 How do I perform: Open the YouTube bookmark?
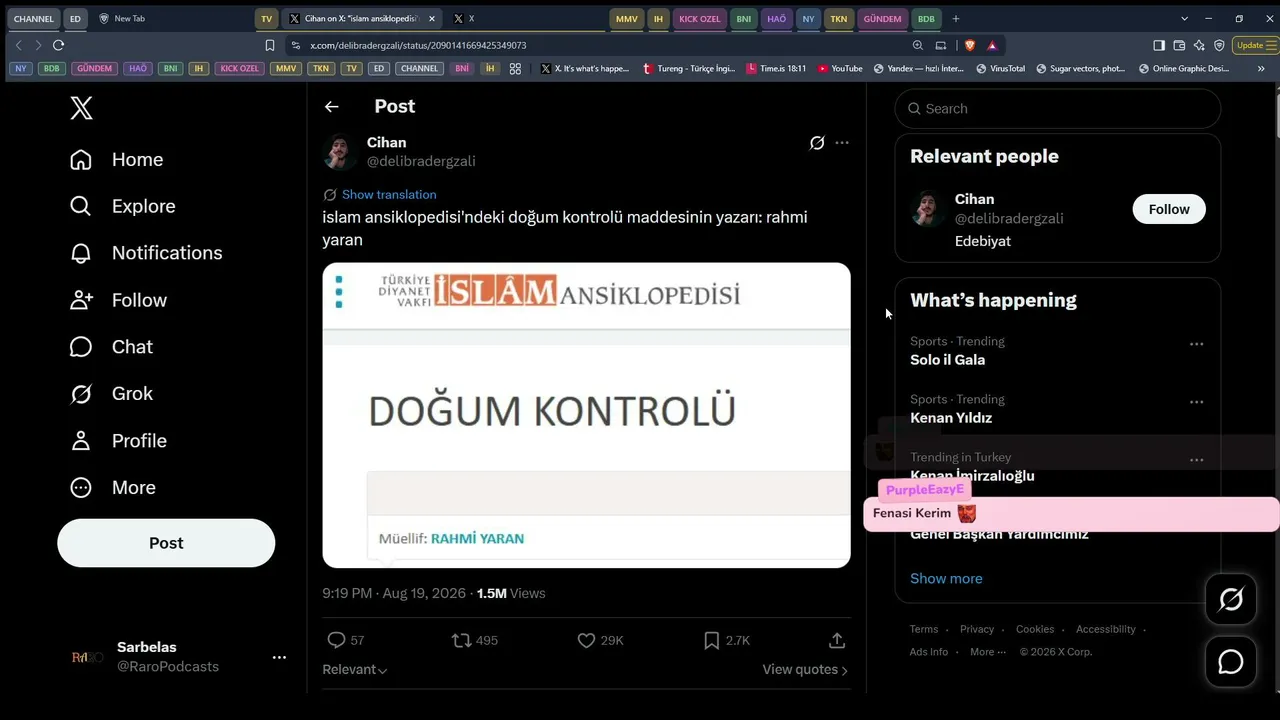(x=840, y=69)
